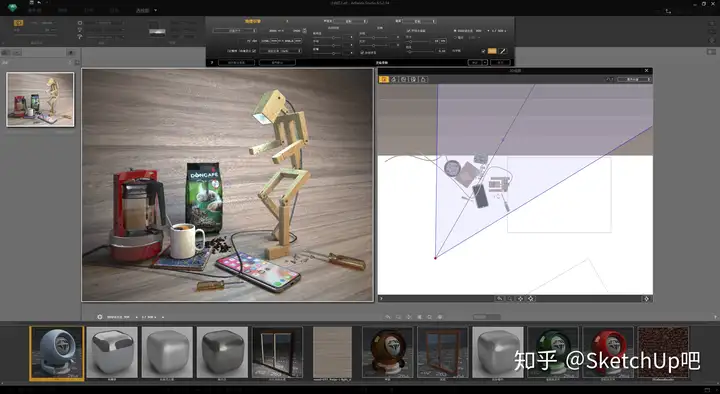Open the first top dropdown in render panel
Screen dimensions: 720x394
click(350, 21)
